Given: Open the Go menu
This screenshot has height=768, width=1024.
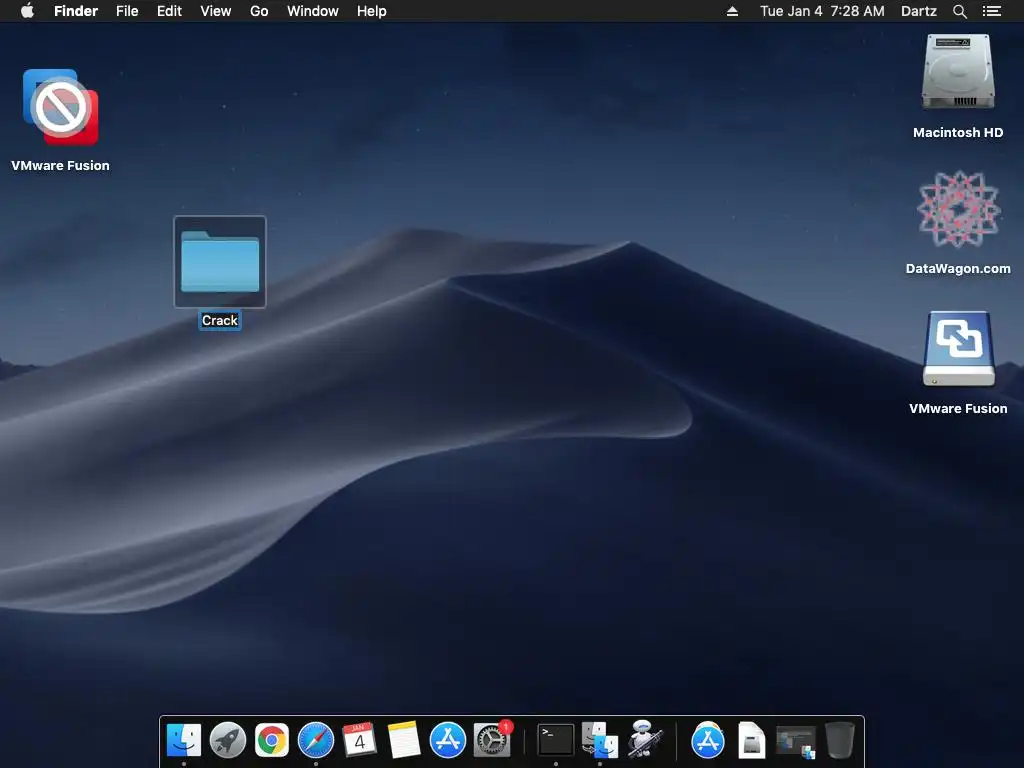Looking at the screenshot, I should tap(259, 11).
